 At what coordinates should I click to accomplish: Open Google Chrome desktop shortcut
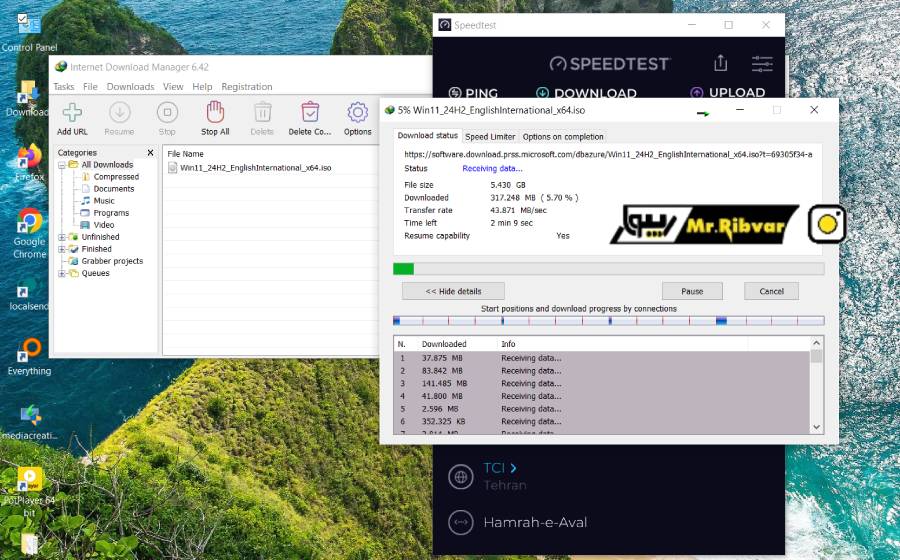pos(29,221)
